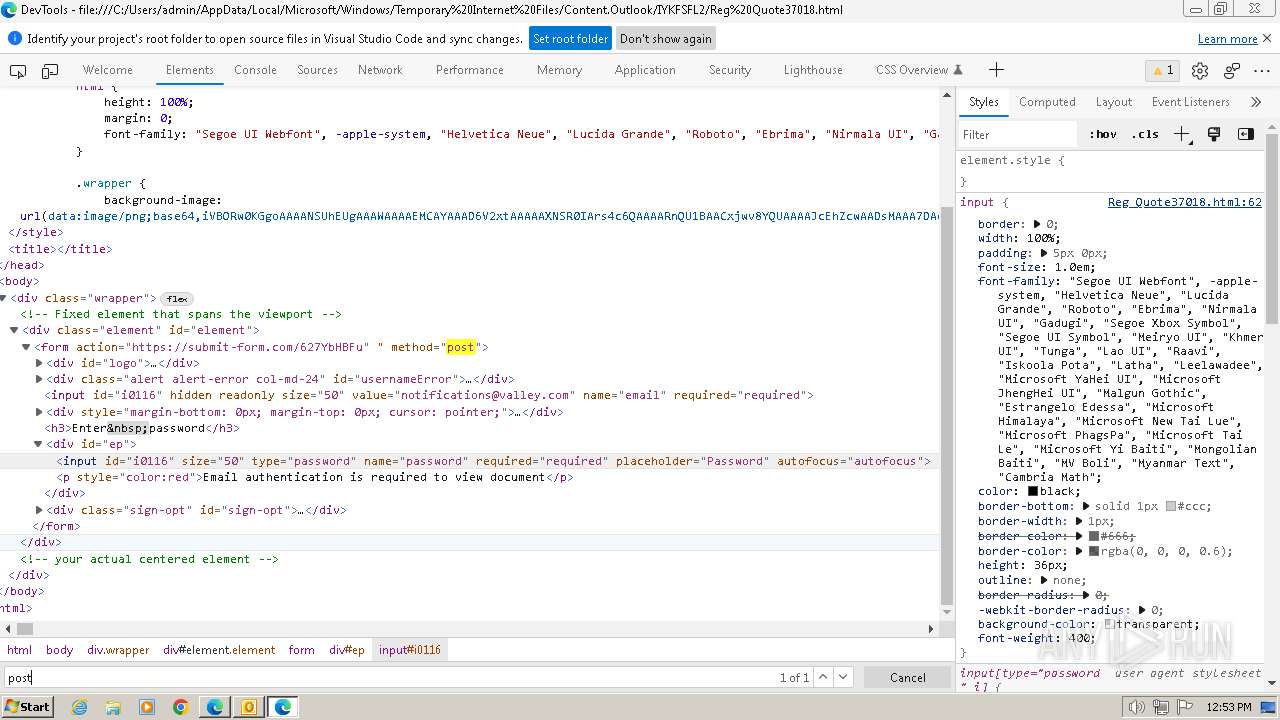Click the flex badge on the wrapper div
The width and height of the screenshot is (1280, 720).
tap(177, 299)
